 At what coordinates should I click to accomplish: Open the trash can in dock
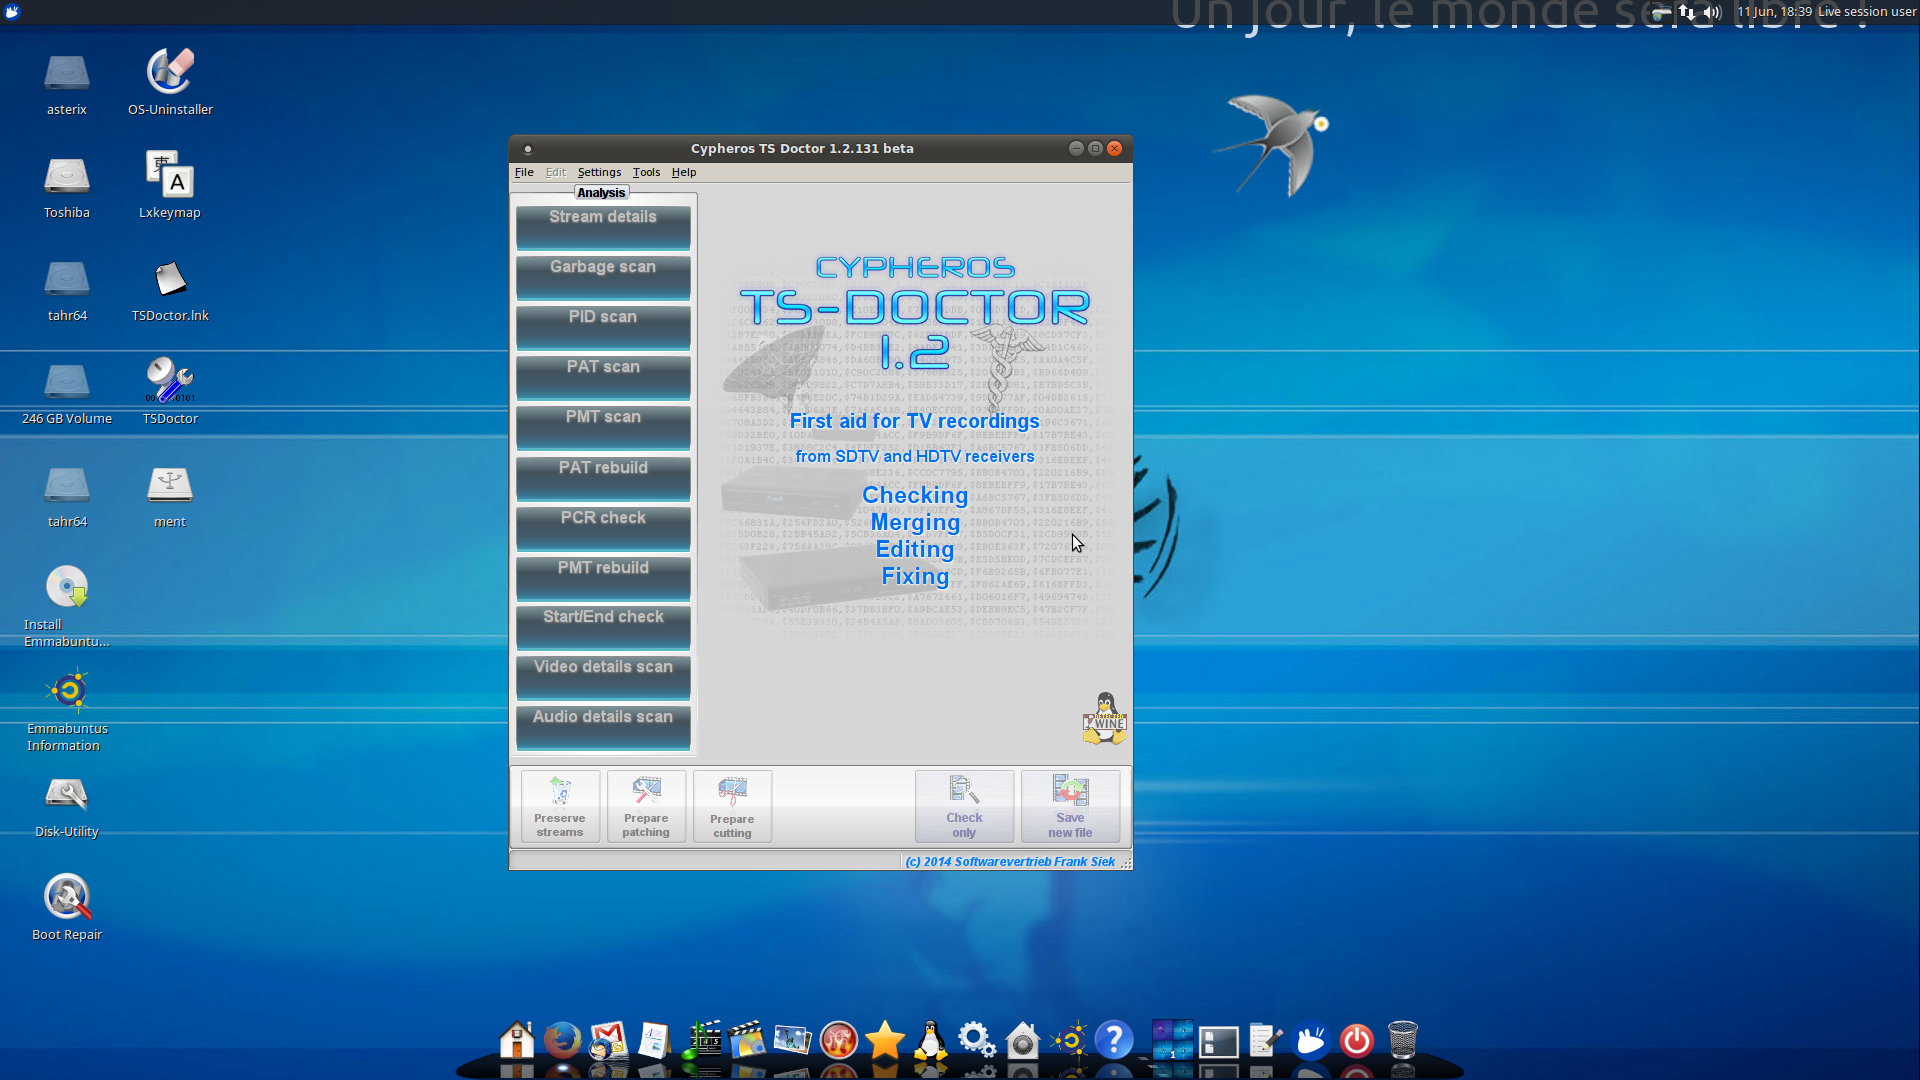(x=1403, y=1040)
